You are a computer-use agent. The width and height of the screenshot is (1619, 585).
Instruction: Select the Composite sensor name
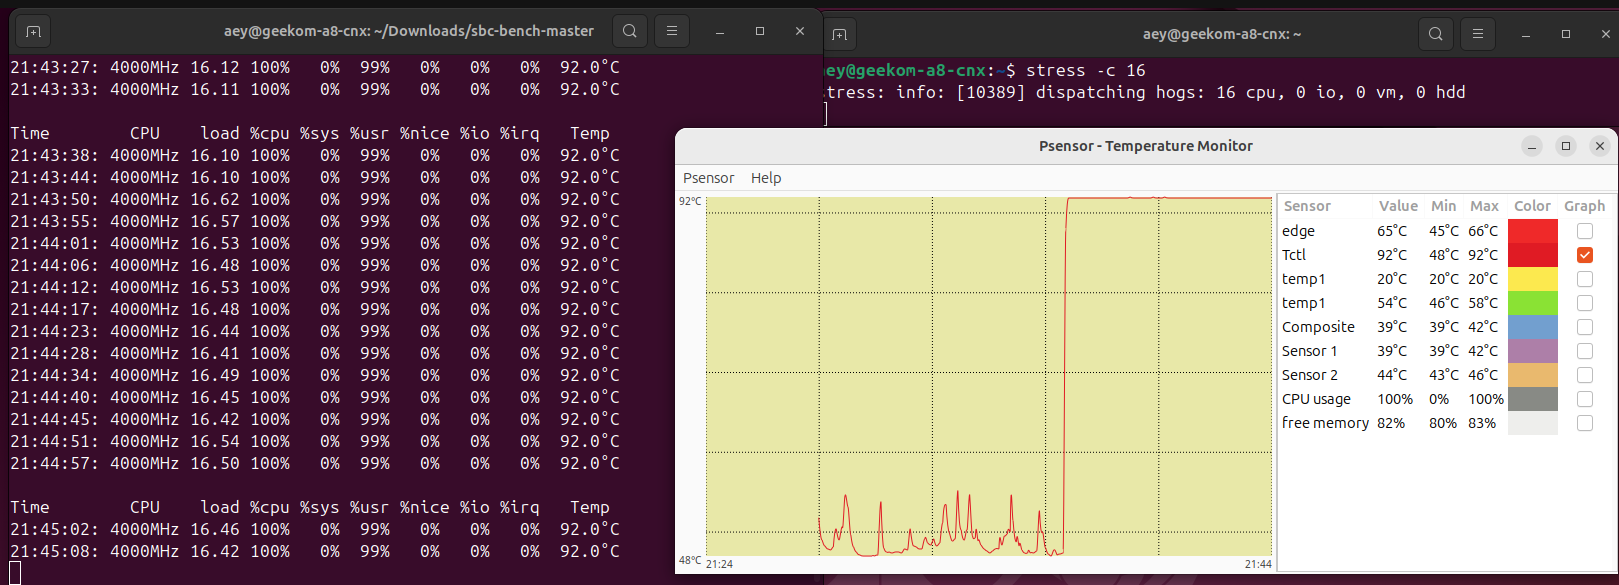pyautogui.click(x=1318, y=327)
